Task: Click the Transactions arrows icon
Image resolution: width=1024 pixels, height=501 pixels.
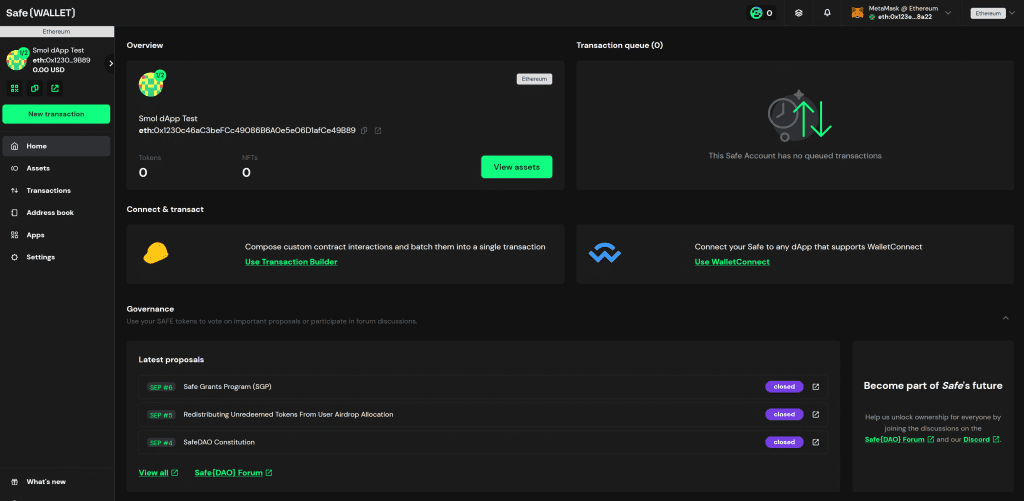Action: [x=14, y=191]
